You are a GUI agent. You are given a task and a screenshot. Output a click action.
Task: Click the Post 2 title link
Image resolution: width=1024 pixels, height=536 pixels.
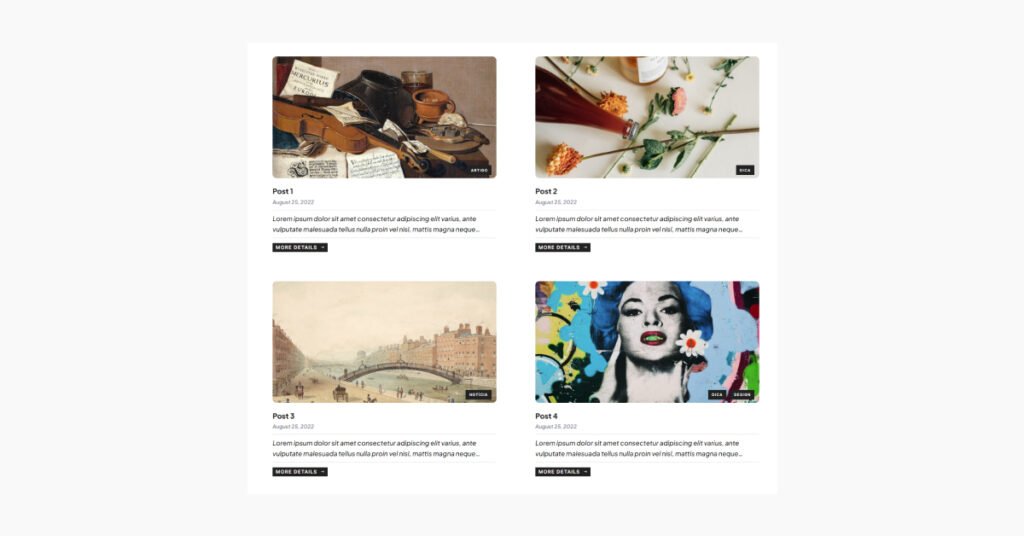(x=546, y=191)
